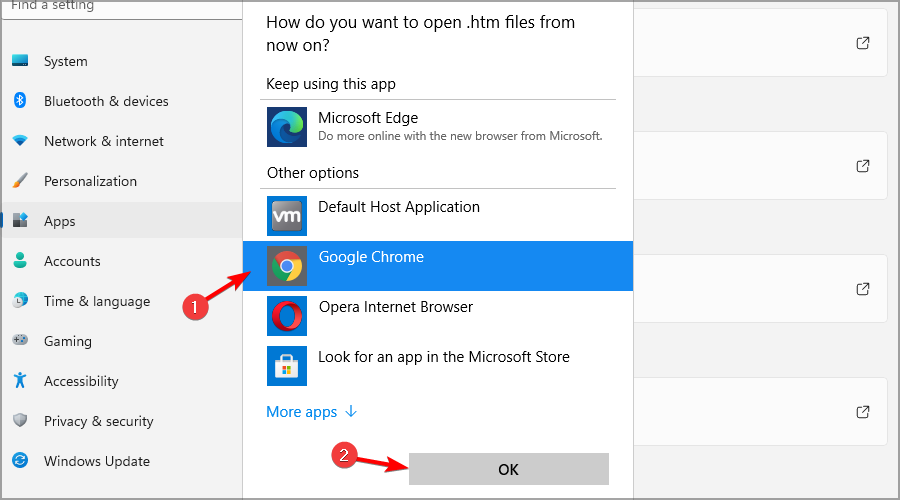
Task: Click the Google Chrome logo icon
Action: click(x=286, y=266)
